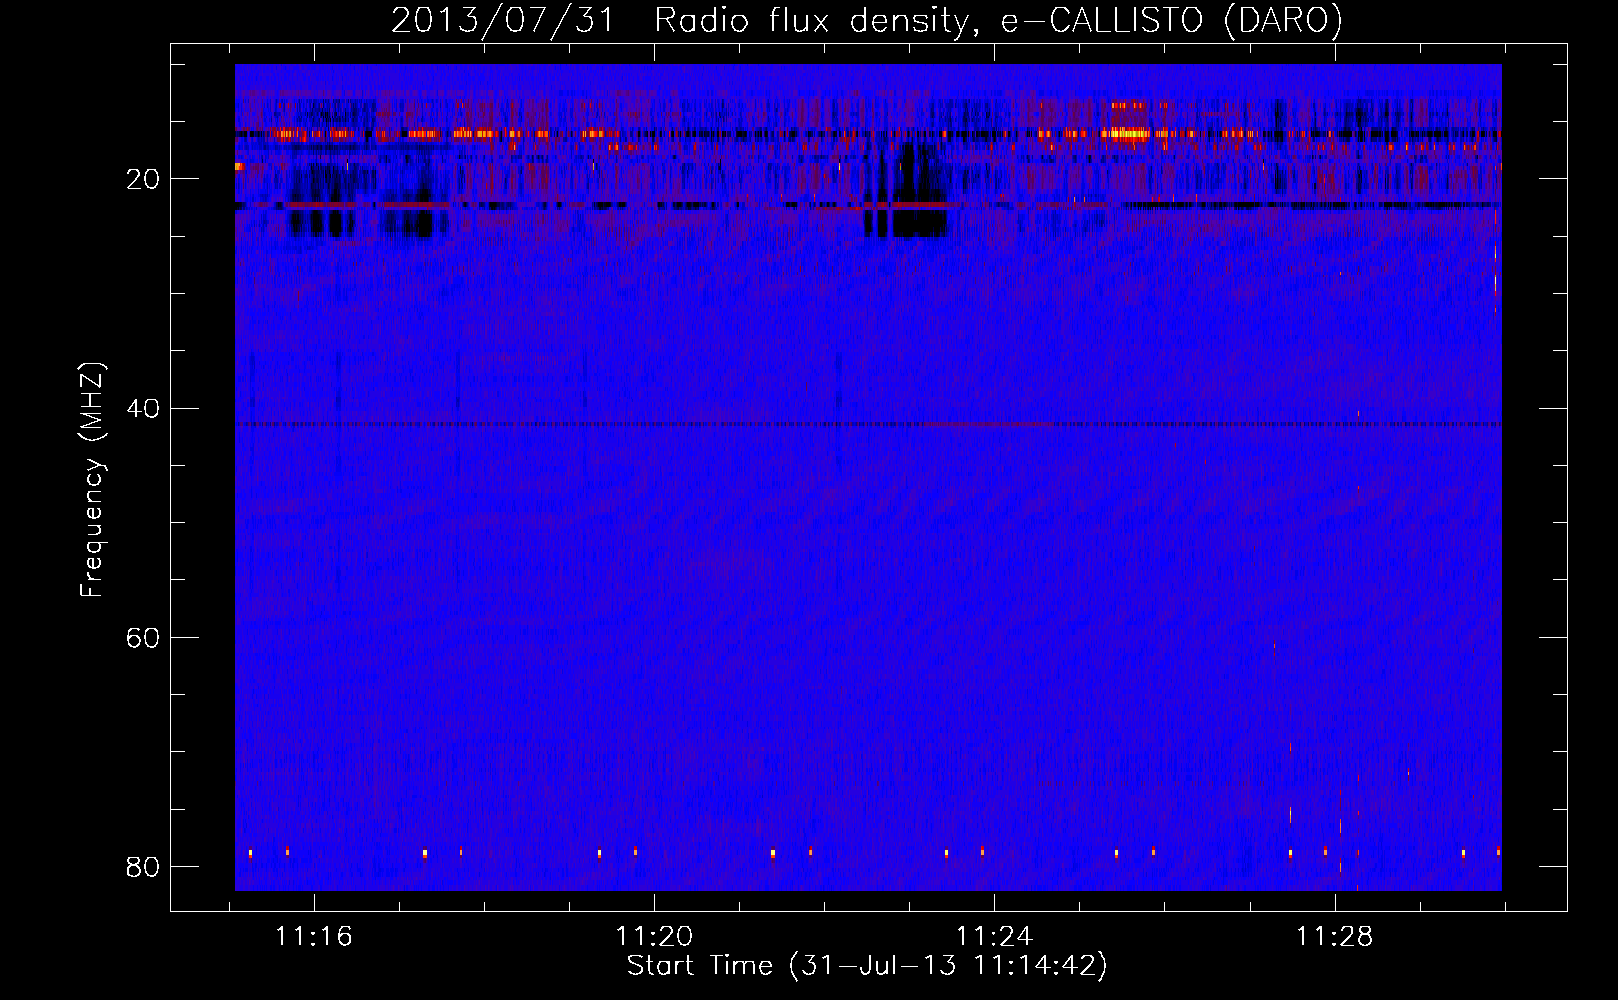1618x1000 pixels.
Task: Click the "Frequency (MHZ)" y-axis label
Action: click(92, 480)
